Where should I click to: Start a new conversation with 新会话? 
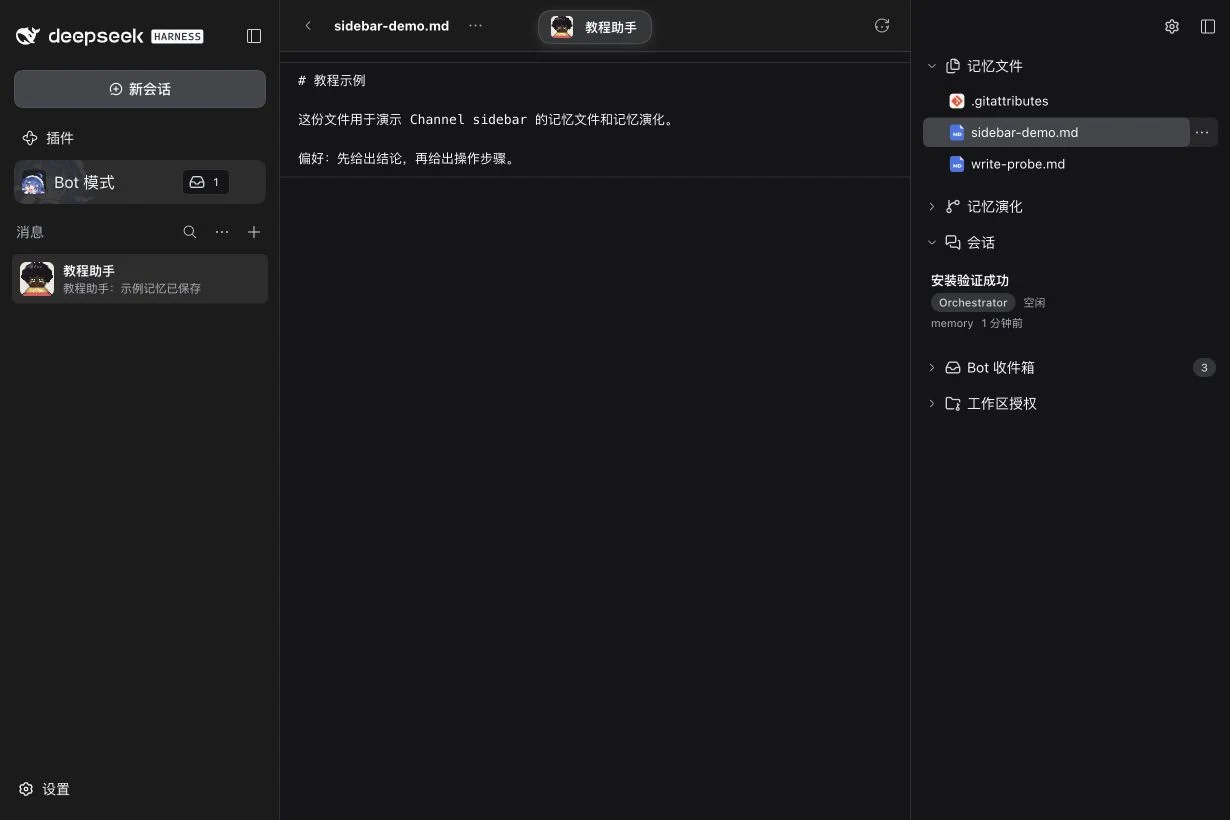coord(140,89)
